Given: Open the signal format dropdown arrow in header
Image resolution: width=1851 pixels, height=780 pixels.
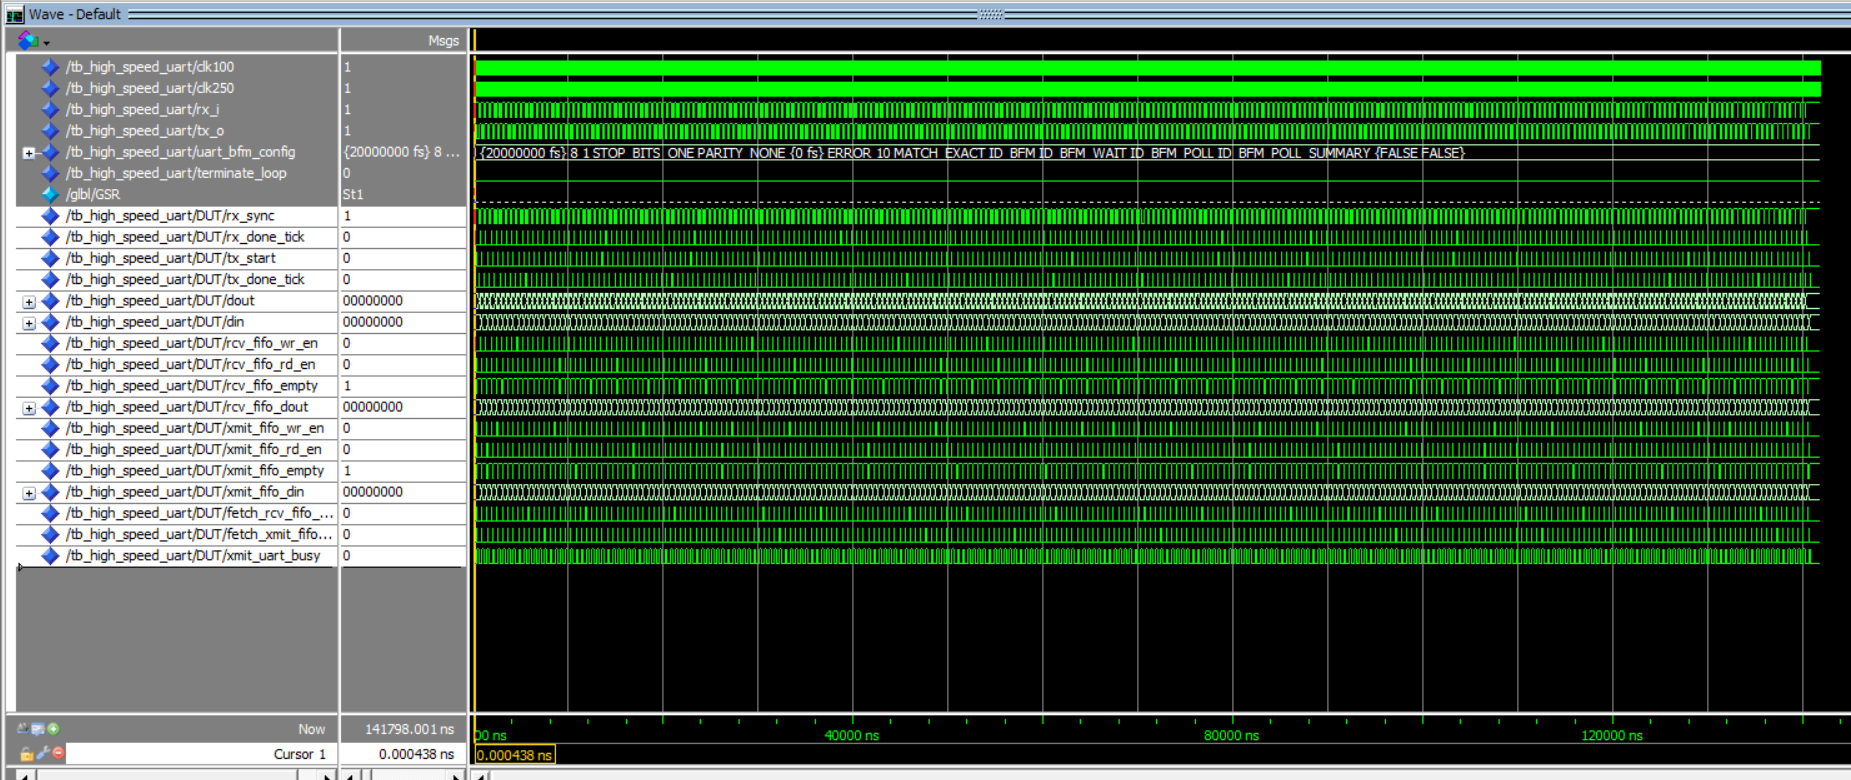Looking at the screenshot, I should pos(46,42).
